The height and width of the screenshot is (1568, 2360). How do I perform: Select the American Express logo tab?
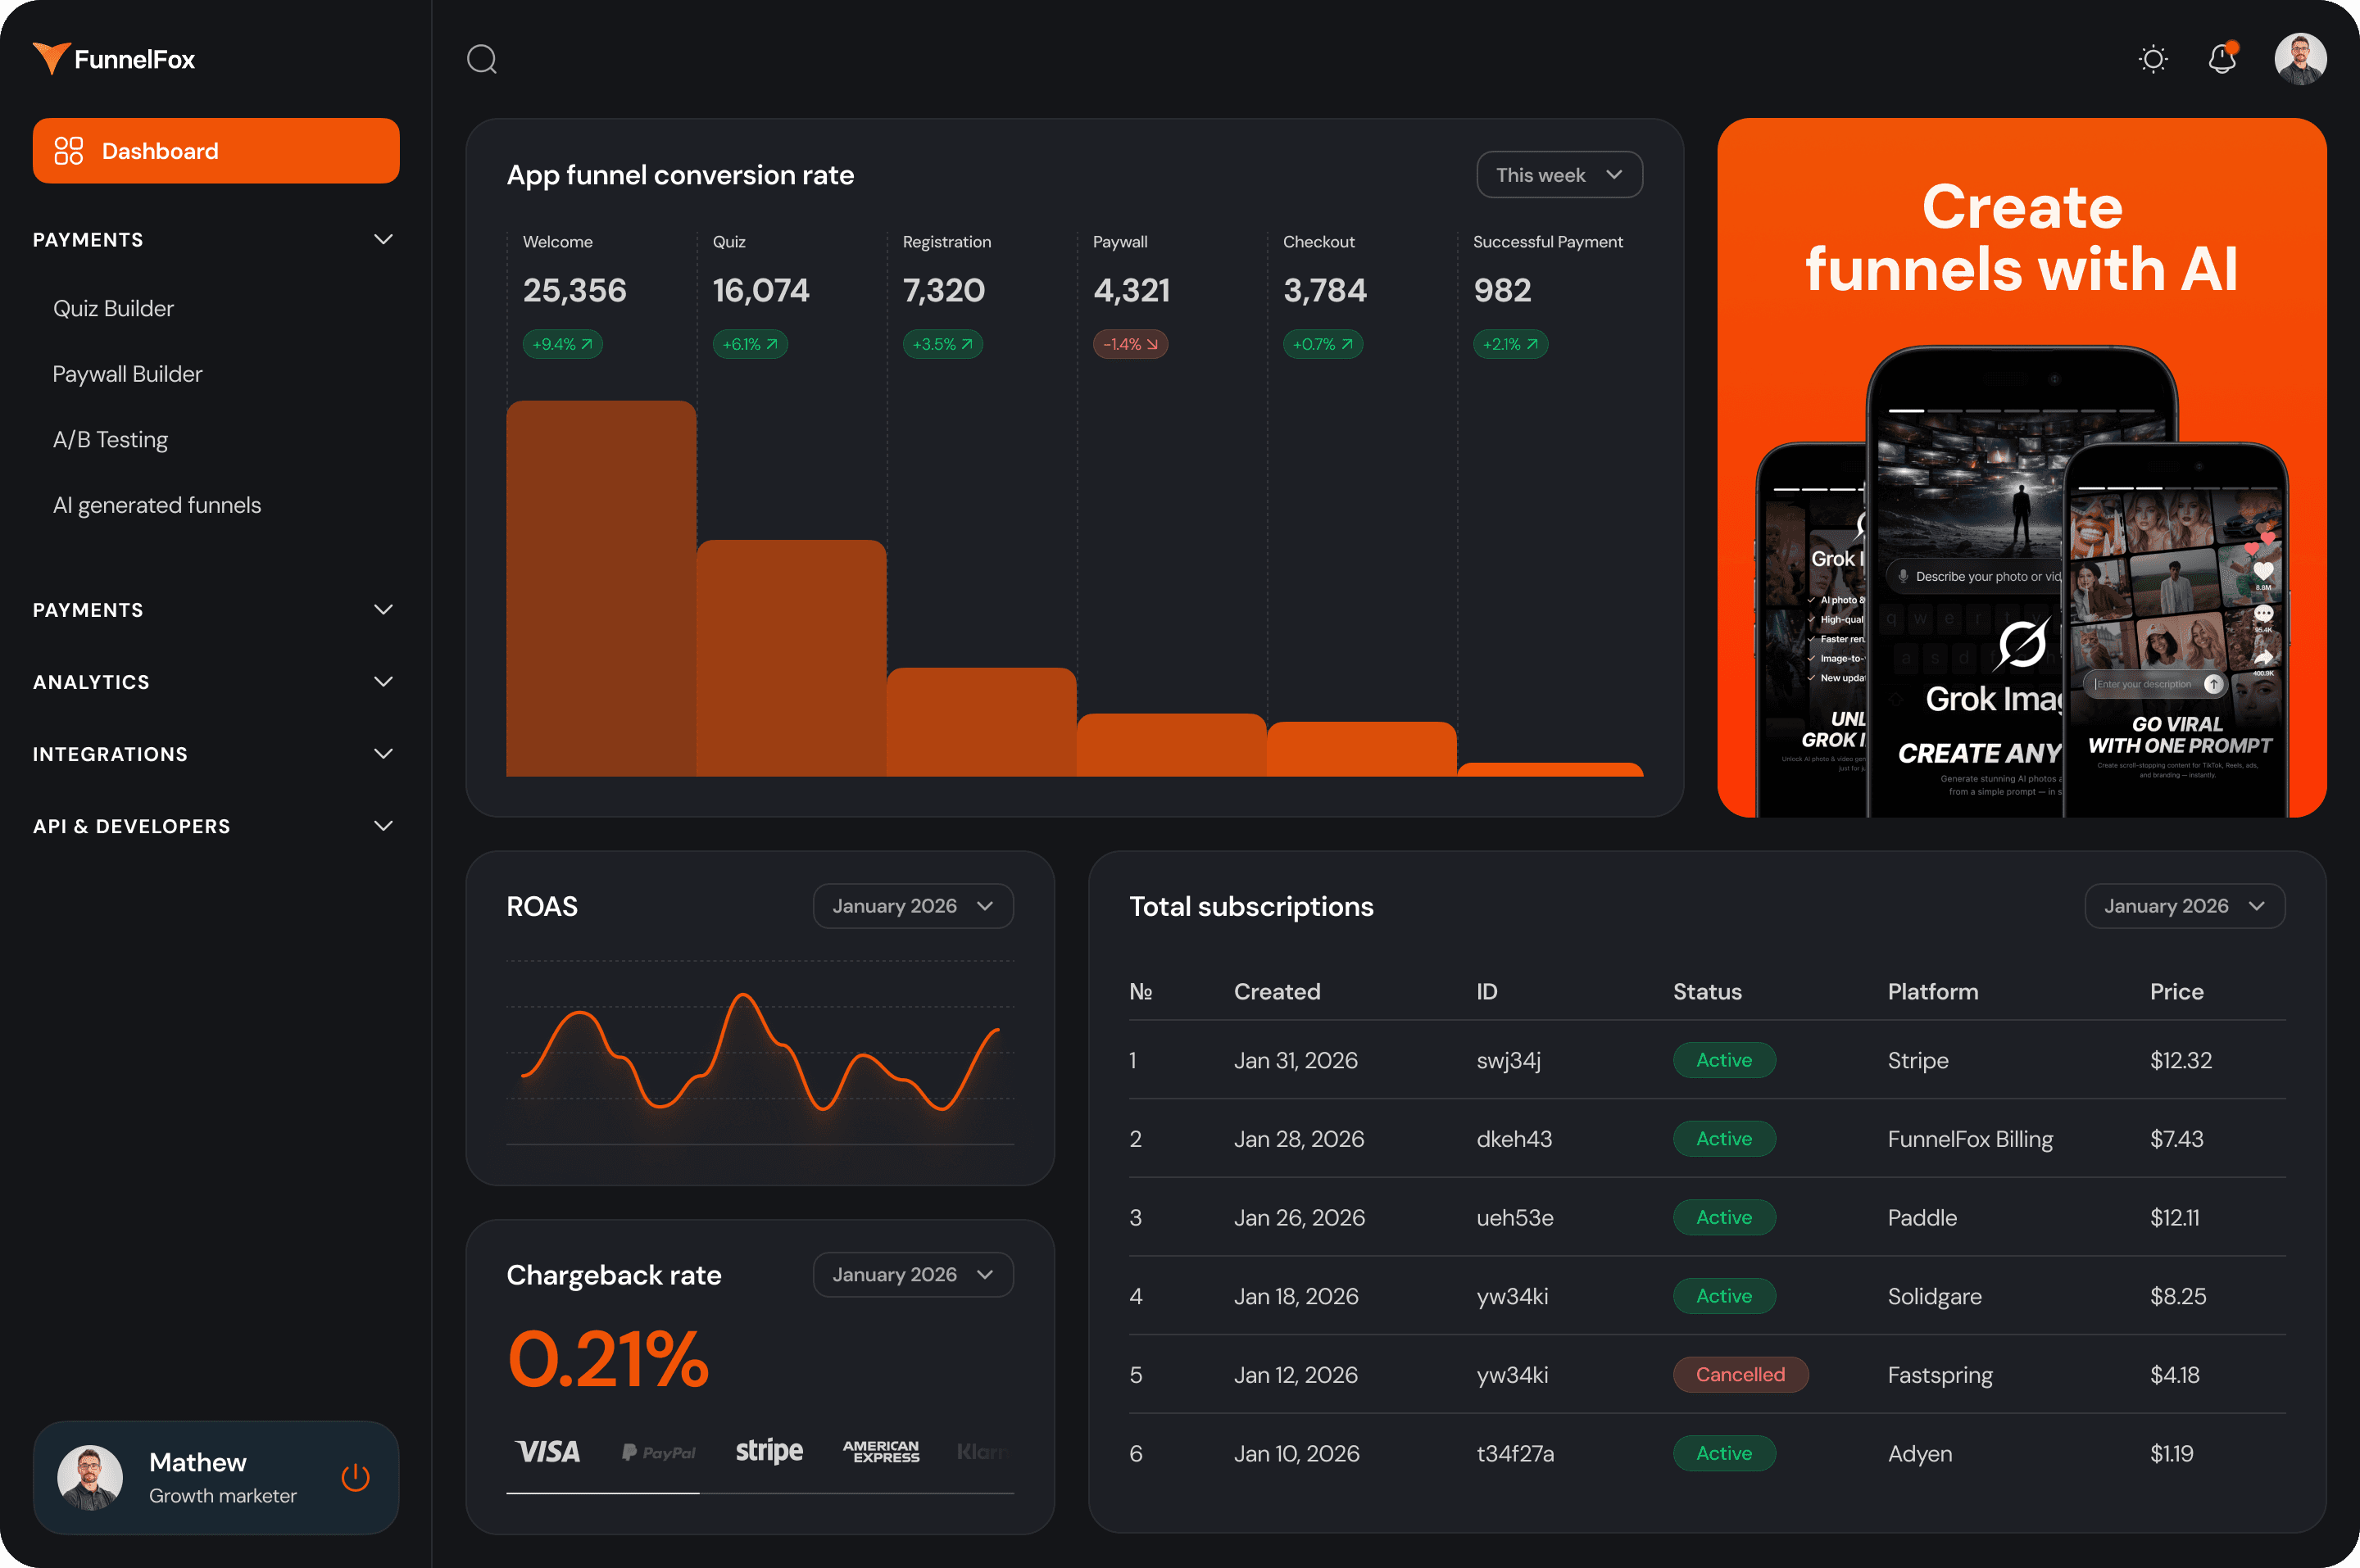[x=880, y=1451]
